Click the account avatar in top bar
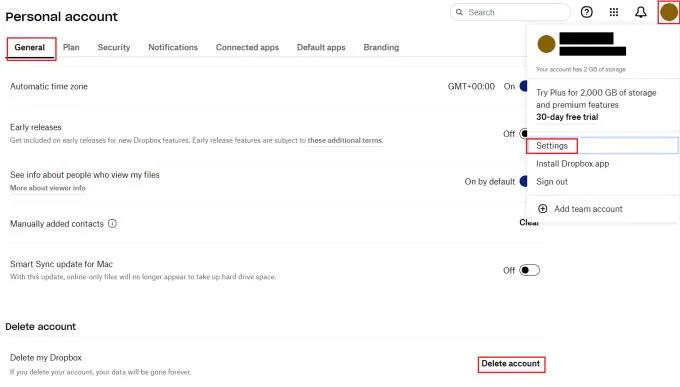Screen dimensions: 680x387 [x=669, y=12]
